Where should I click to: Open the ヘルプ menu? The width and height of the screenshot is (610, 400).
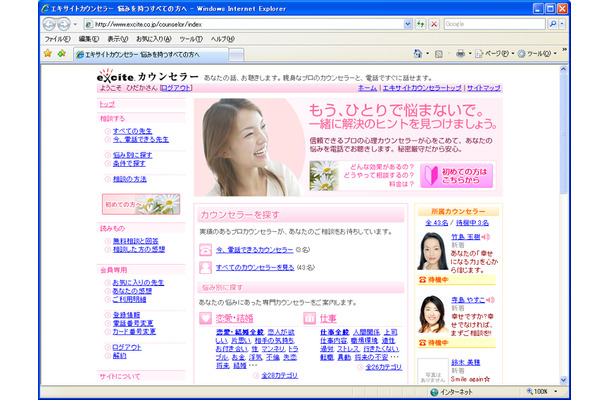tap(223, 39)
